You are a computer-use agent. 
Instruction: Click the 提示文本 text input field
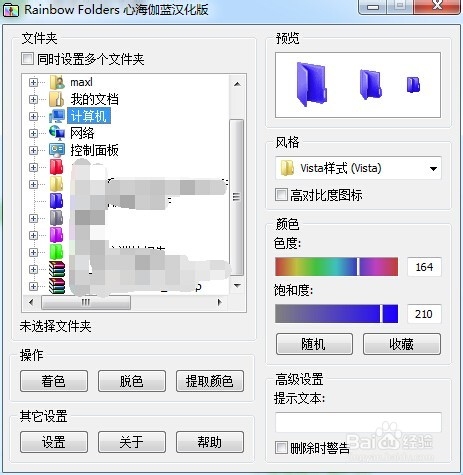click(358, 423)
